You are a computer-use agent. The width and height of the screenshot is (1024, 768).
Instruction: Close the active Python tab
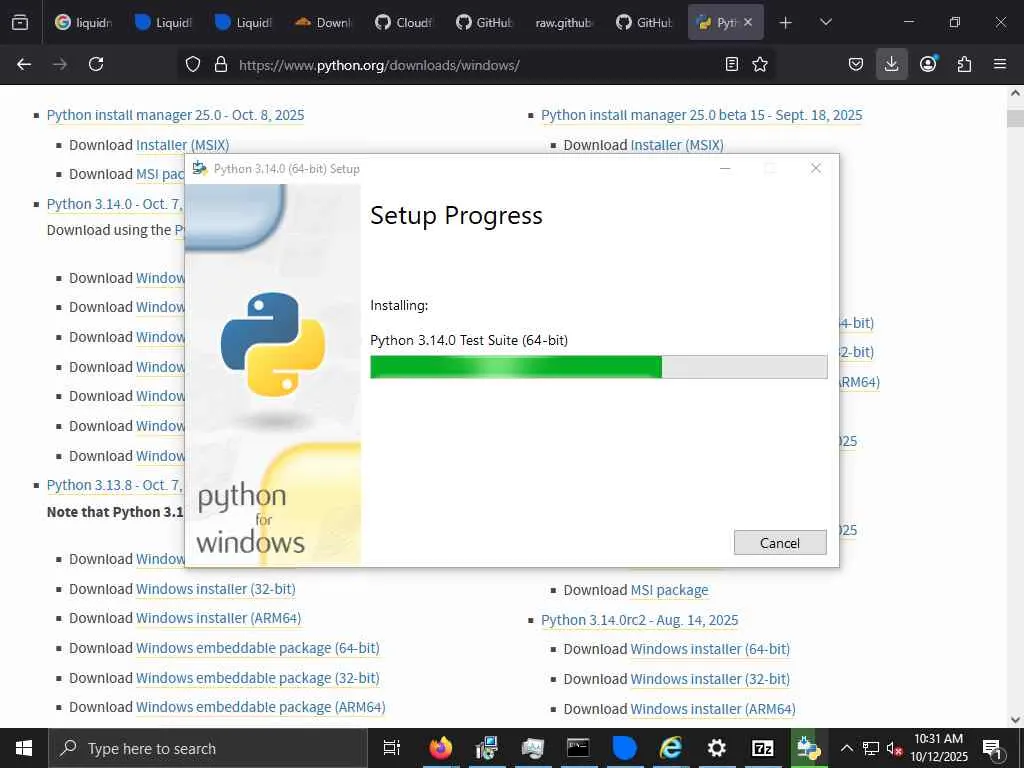click(x=748, y=22)
